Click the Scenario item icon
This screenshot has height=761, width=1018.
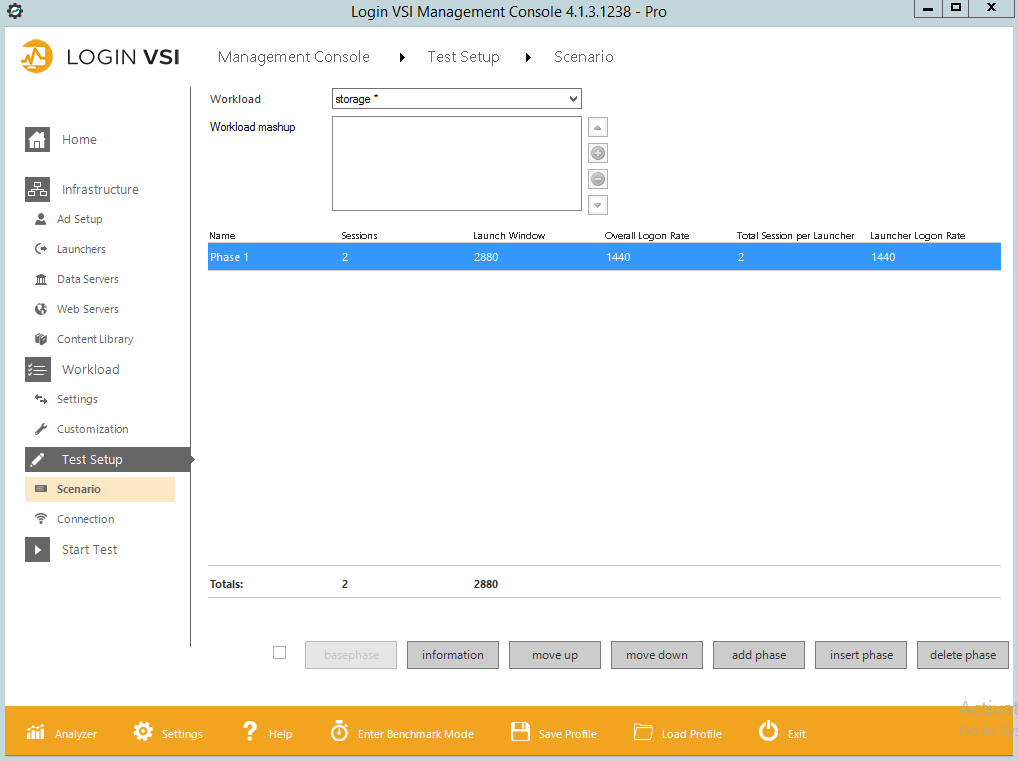click(40, 489)
